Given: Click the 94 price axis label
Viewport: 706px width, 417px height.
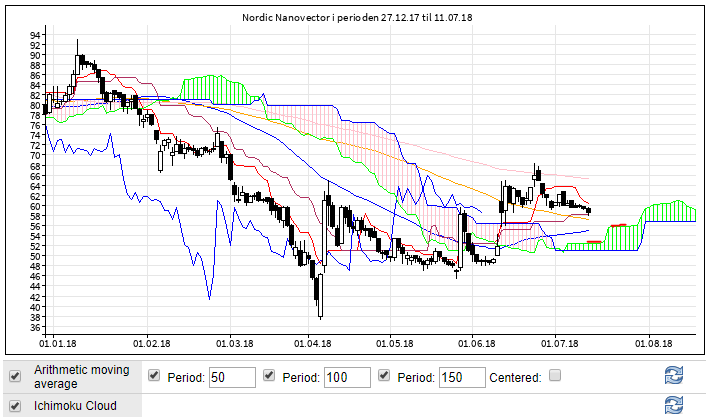Looking at the screenshot, I should tap(36, 35).
